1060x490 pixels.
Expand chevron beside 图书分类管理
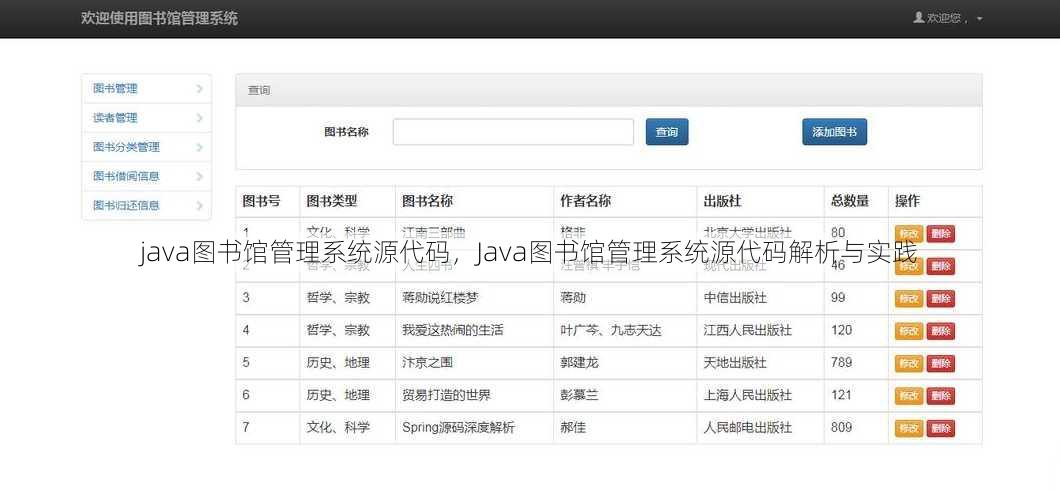199,147
